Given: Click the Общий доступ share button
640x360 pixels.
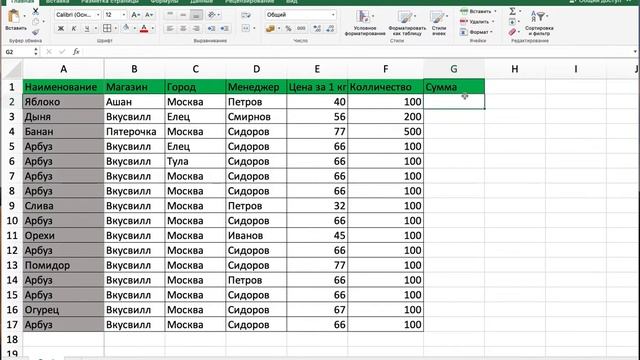Looking at the screenshot, I should (596, 2).
